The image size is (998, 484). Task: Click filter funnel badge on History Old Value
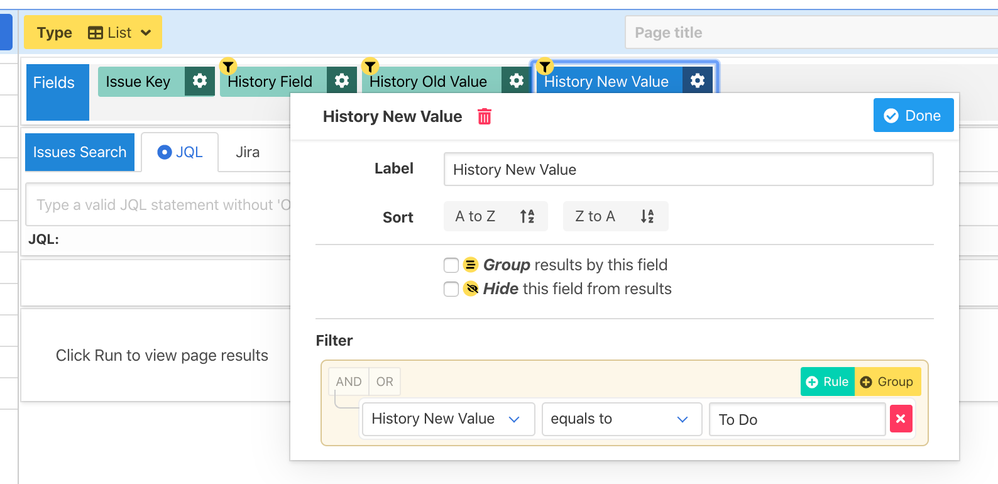pyautogui.click(x=370, y=67)
